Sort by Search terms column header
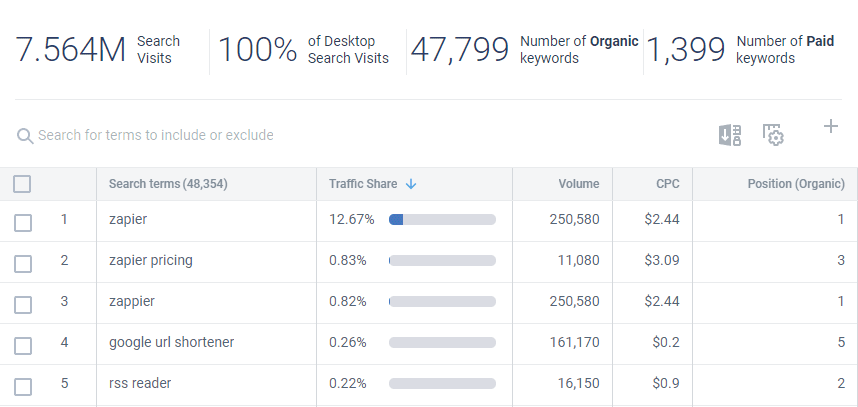The width and height of the screenshot is (858, 407). pyautogui.click(x=168, y=184)
